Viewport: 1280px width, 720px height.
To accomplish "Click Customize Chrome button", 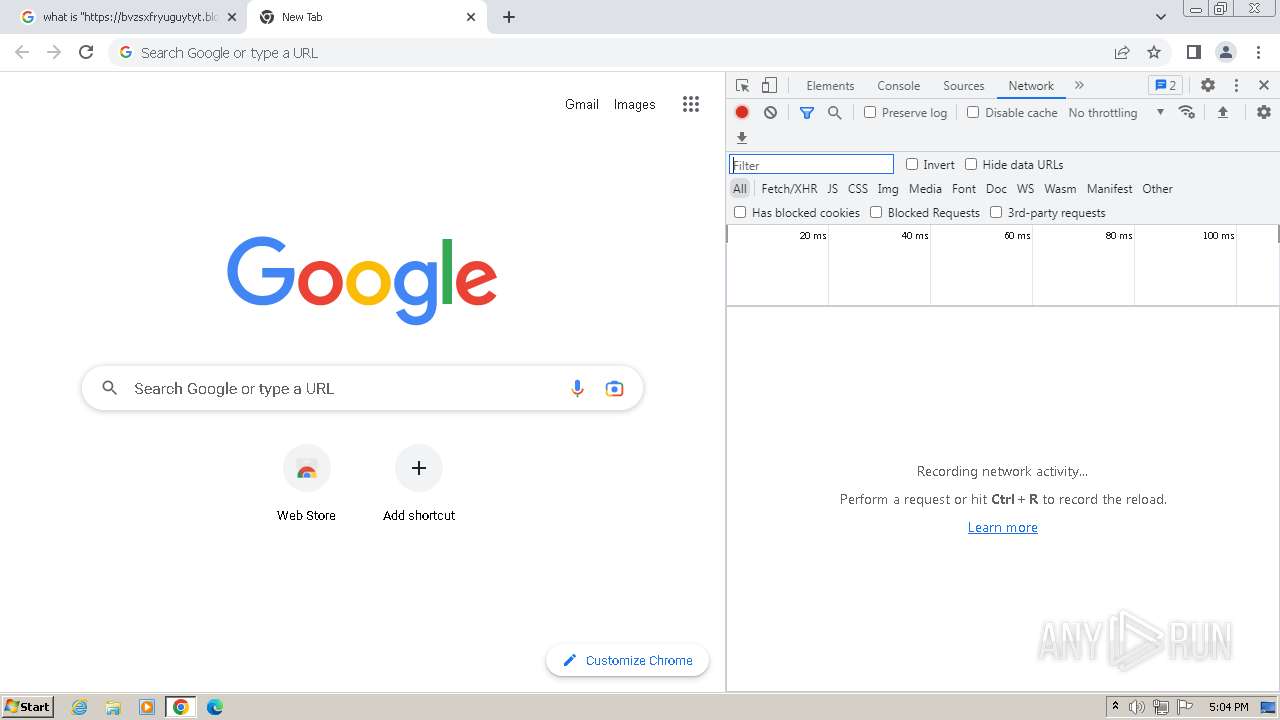I will pyautogui.click(x=628, y=660).
